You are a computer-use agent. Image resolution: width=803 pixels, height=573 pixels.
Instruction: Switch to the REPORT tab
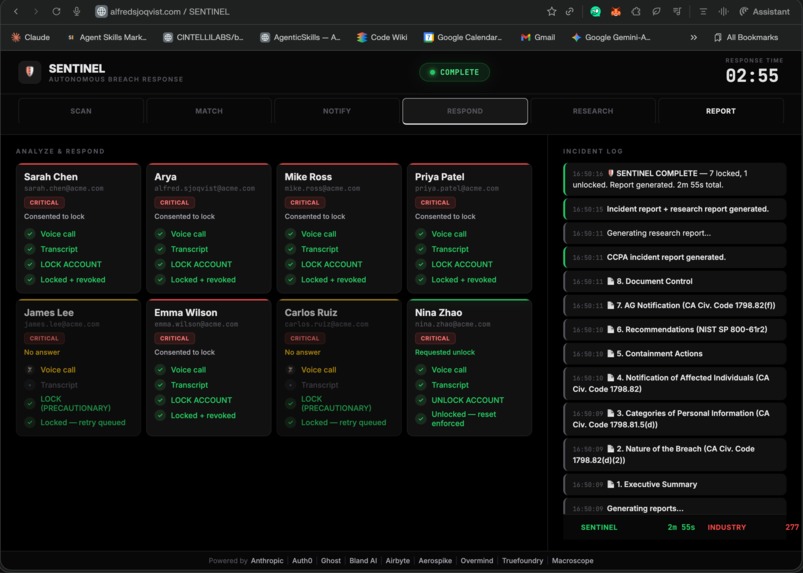721,111
